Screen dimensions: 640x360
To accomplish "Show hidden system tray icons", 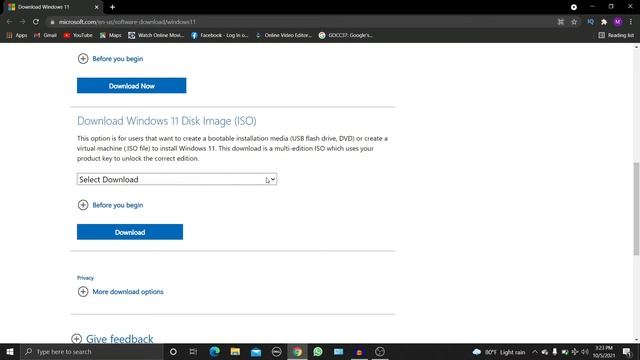I will [x=535, y=352].
